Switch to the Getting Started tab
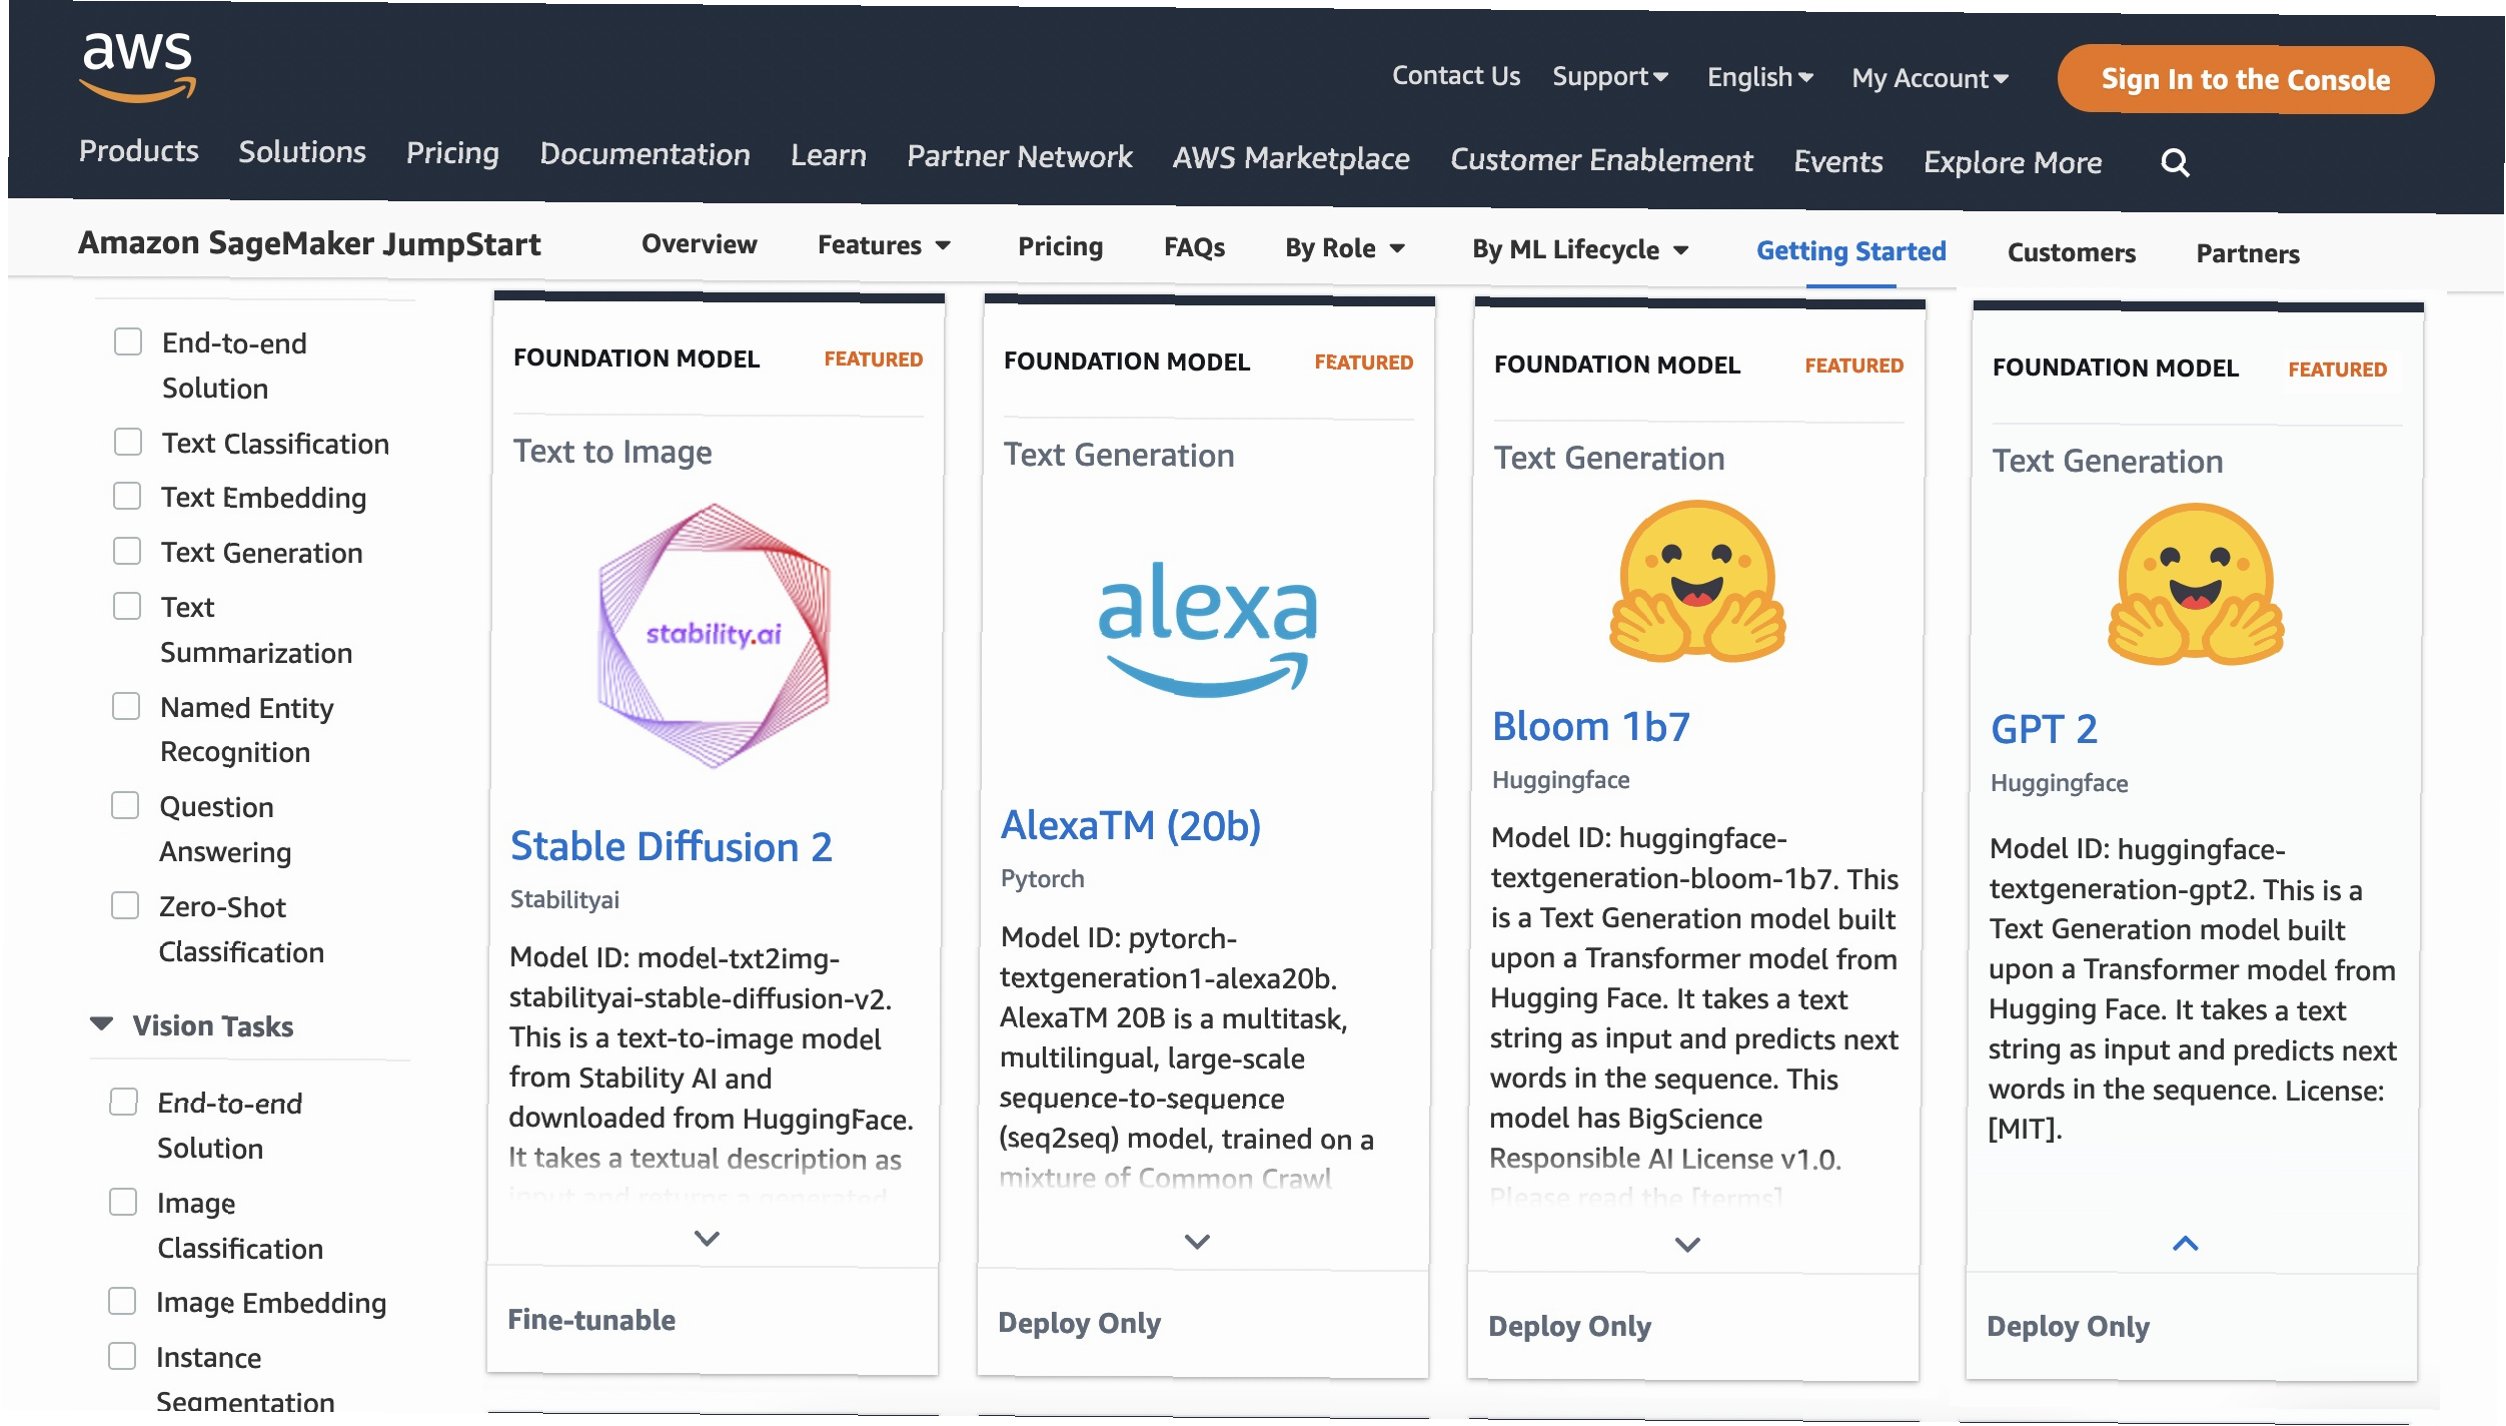This screenshot has width=2506, height=1426. tap(1850, 251)
